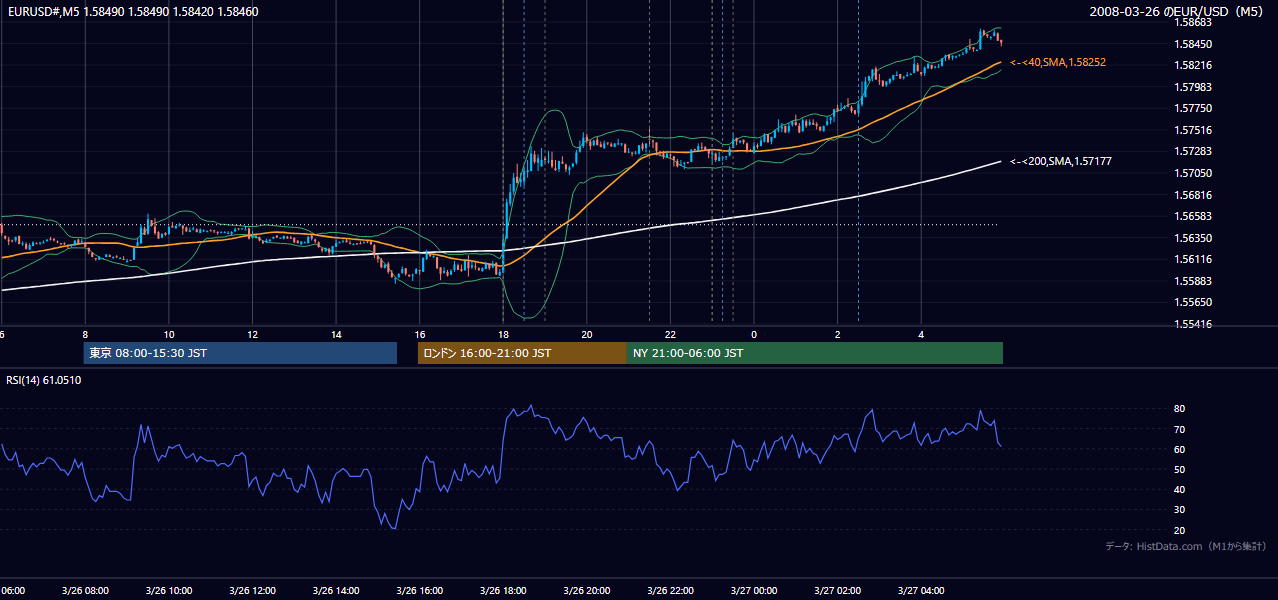Screen dimensions: 1278x600
Task: Click the 3/27 04:00 time label
Action: (921, 591)
